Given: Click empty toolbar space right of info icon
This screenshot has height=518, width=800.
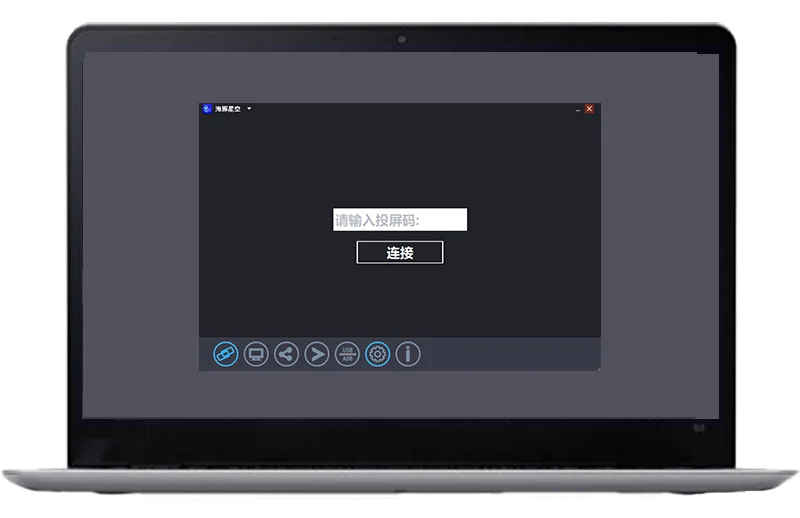Looking at the screenshot, I should click(510, 354).
